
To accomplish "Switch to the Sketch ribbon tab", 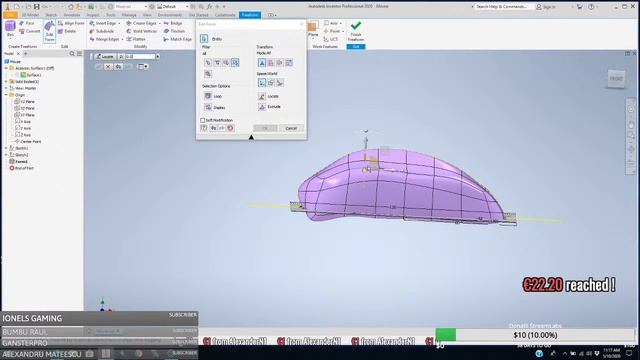I will [51, 15].
